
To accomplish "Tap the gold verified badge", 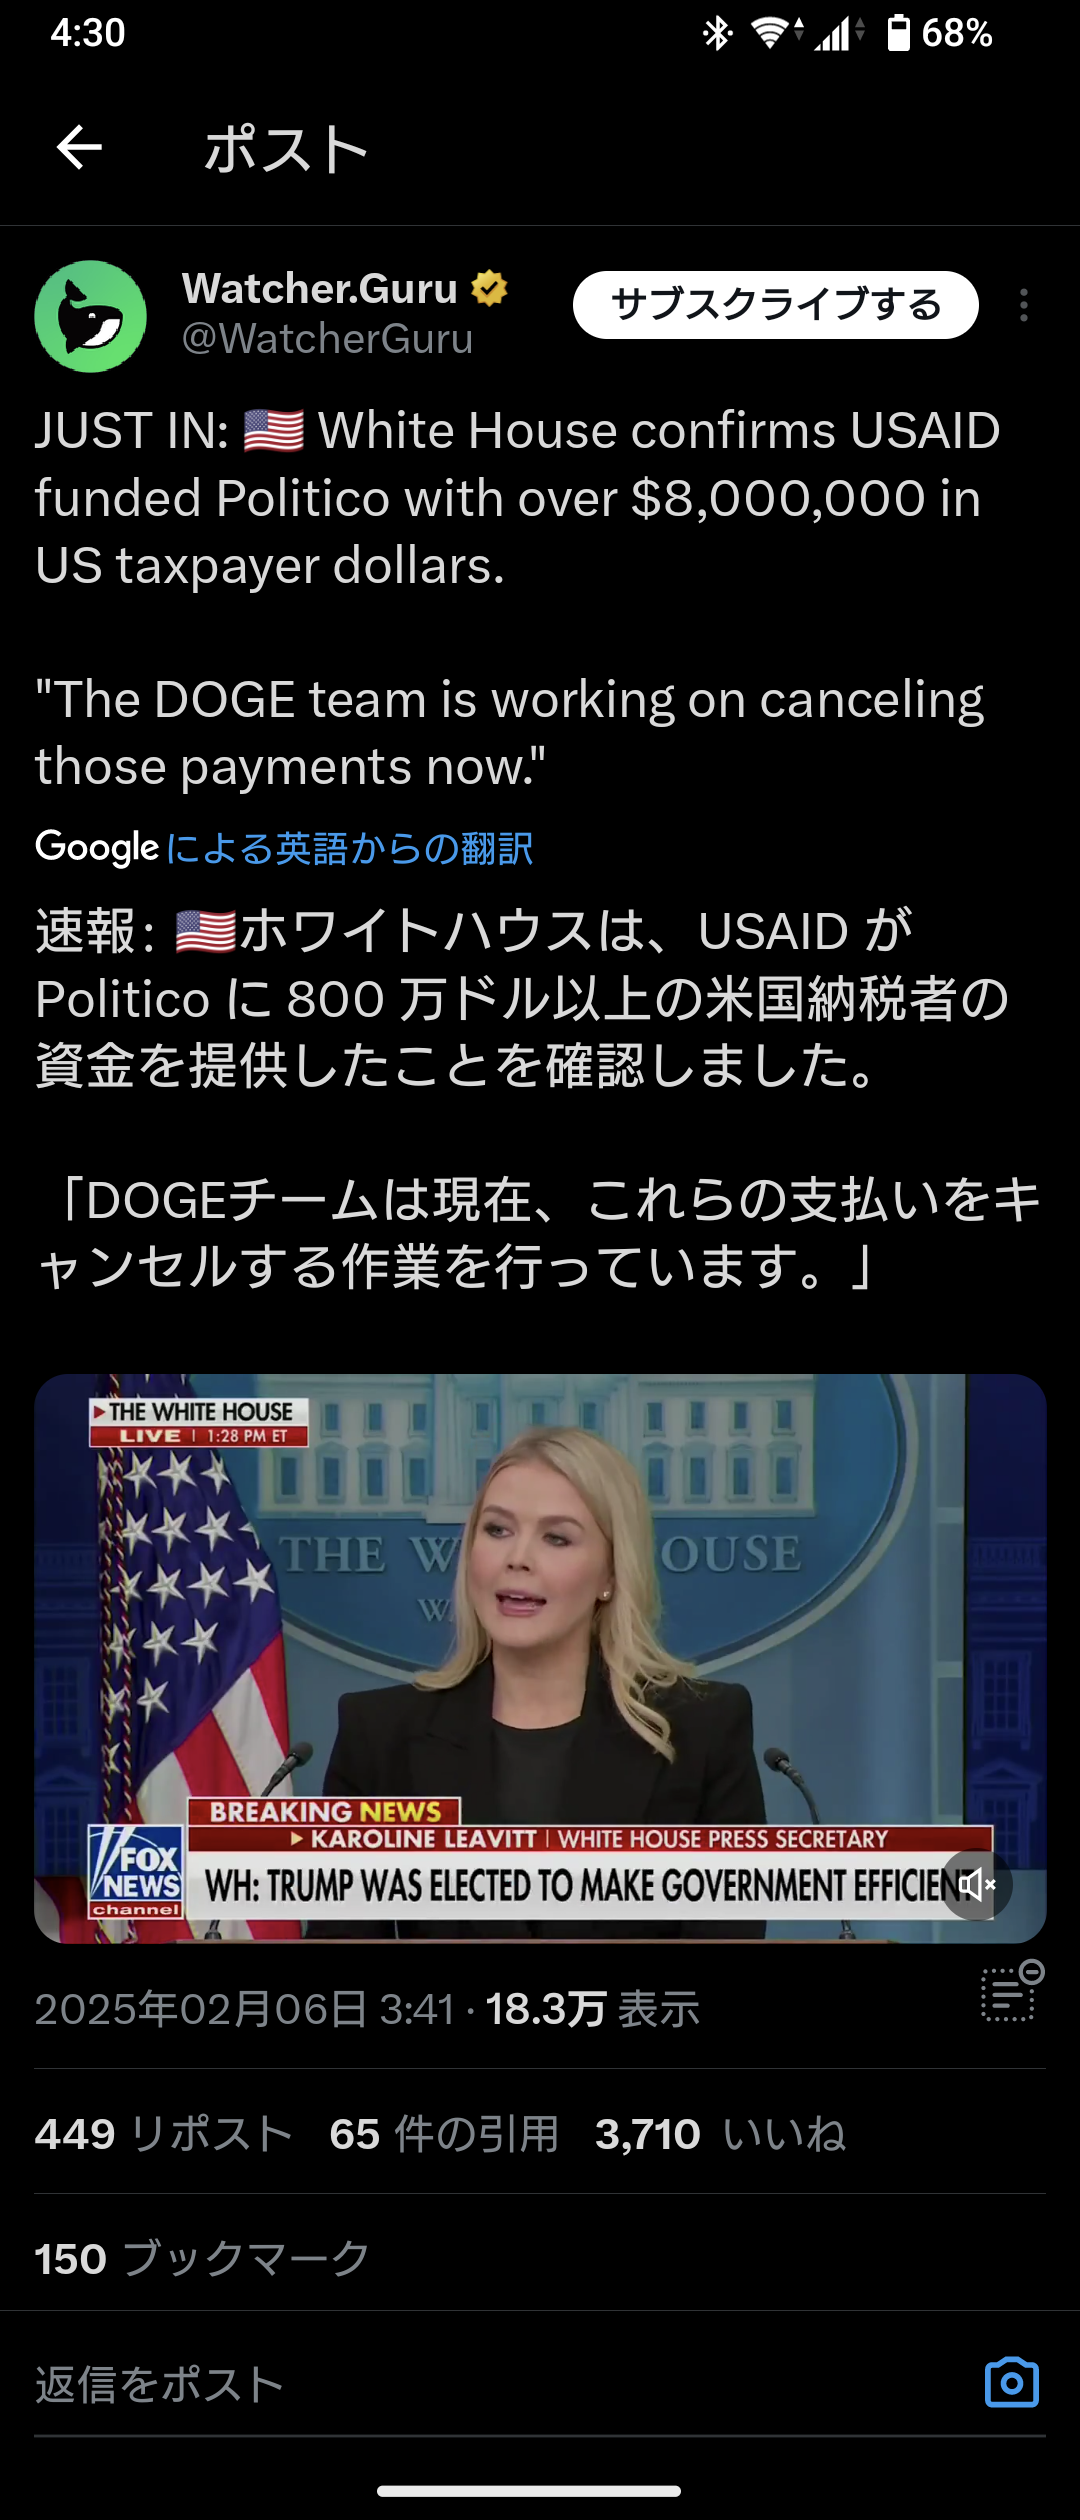I will click(489, 288).
